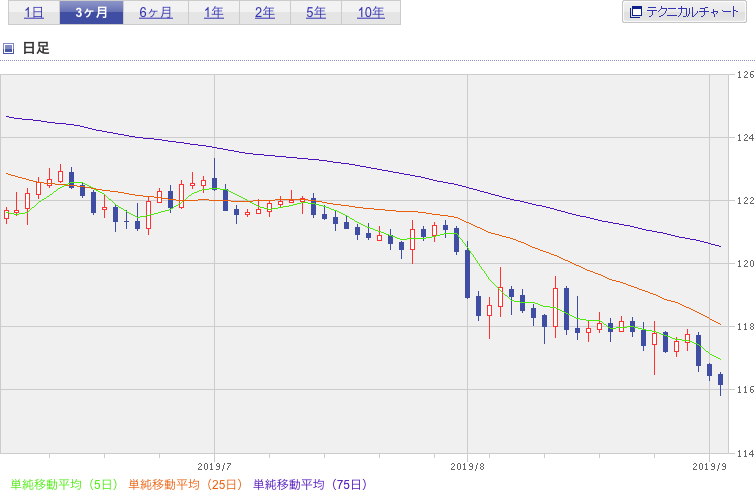Image resolution: width=755 pixels, height=493 pixels.
Task: Click the 118 price axis label
Action: (745, 327)
